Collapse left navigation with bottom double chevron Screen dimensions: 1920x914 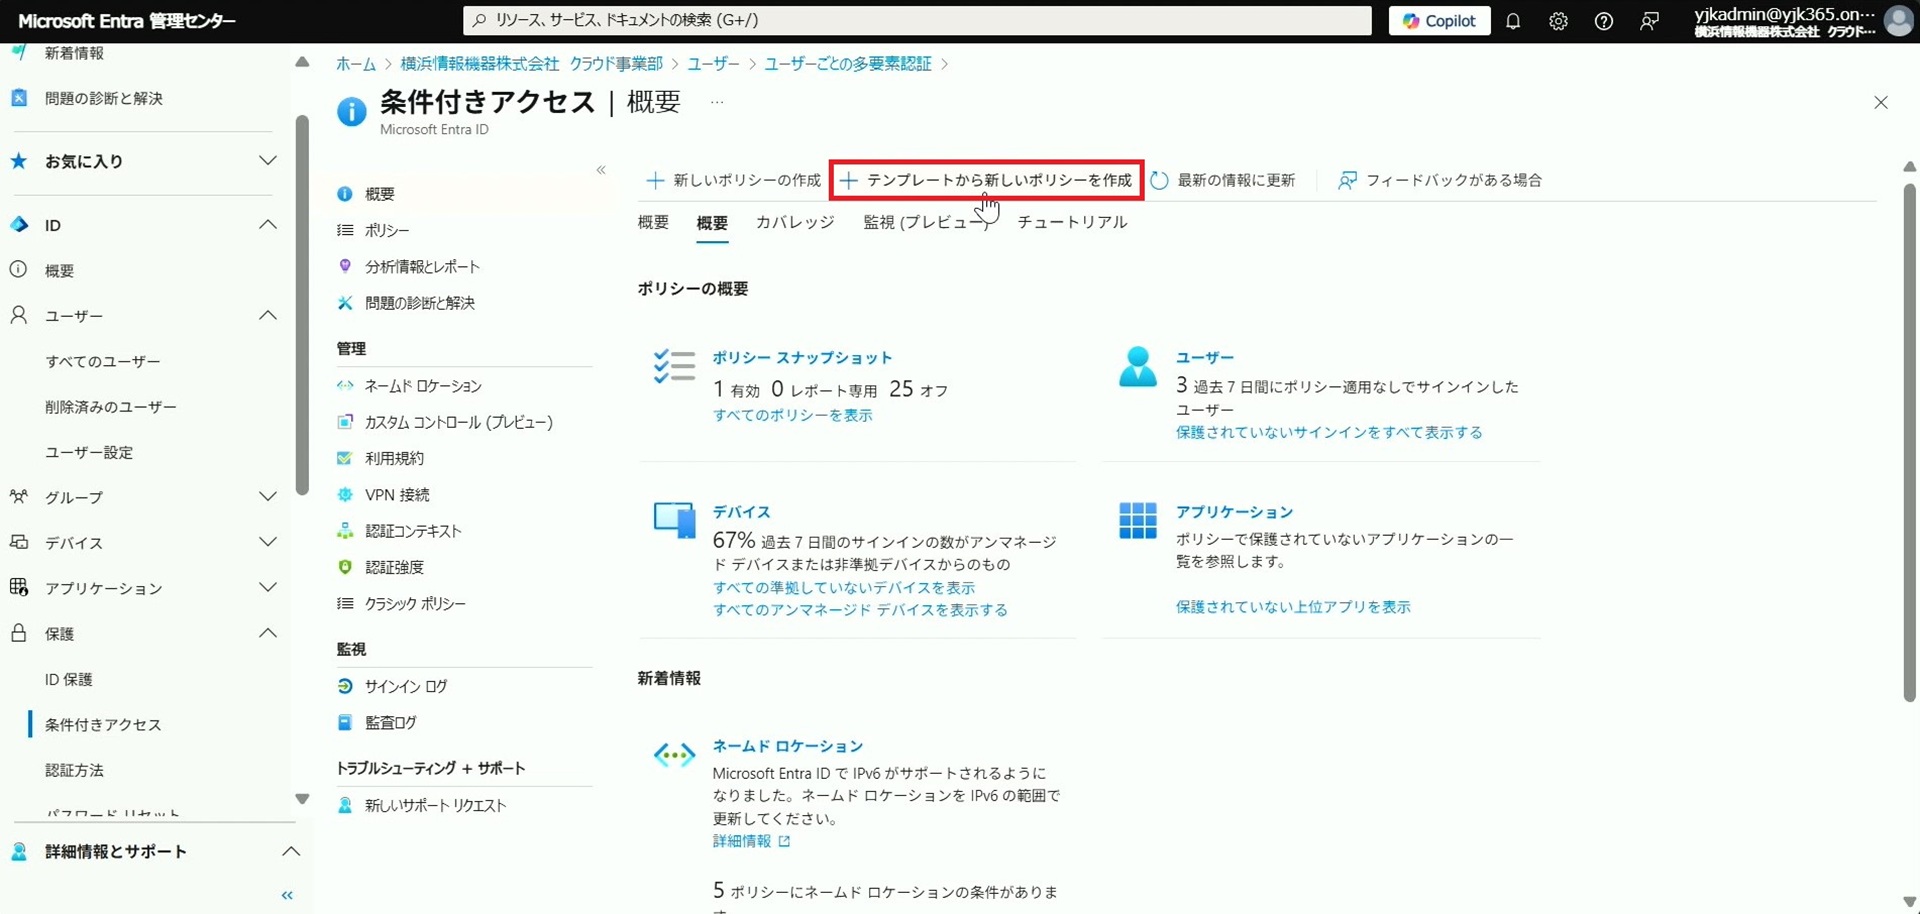(287, 896)
